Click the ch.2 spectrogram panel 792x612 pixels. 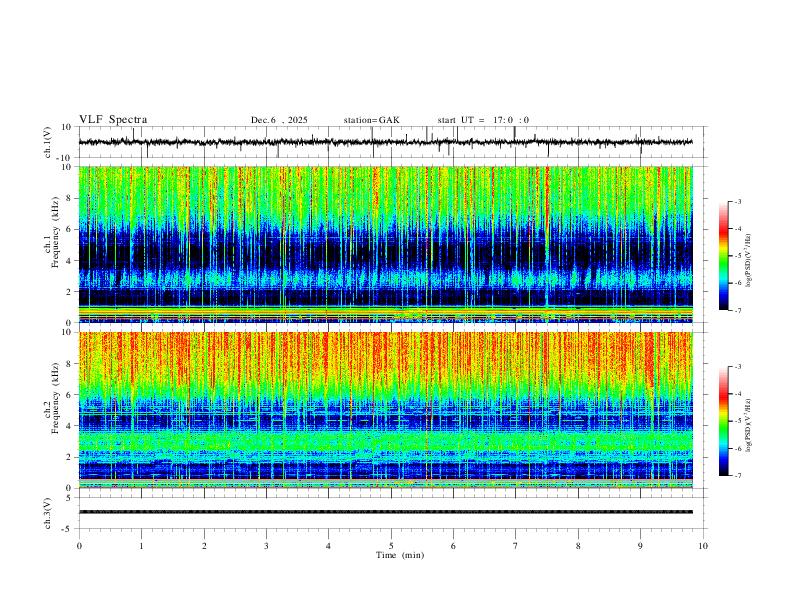pos(385,410)
